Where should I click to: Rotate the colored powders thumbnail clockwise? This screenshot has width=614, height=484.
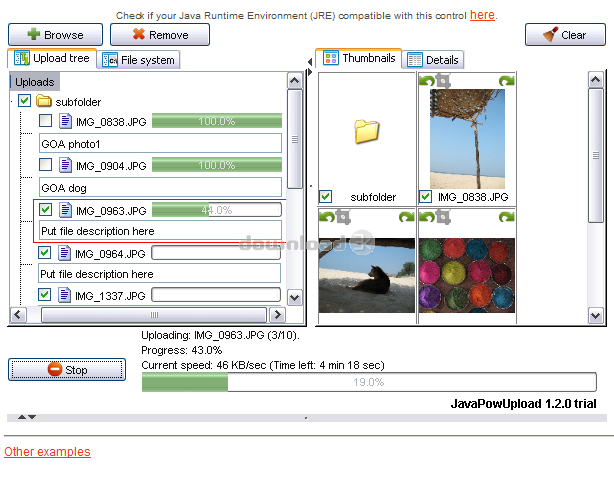[506, 216]
